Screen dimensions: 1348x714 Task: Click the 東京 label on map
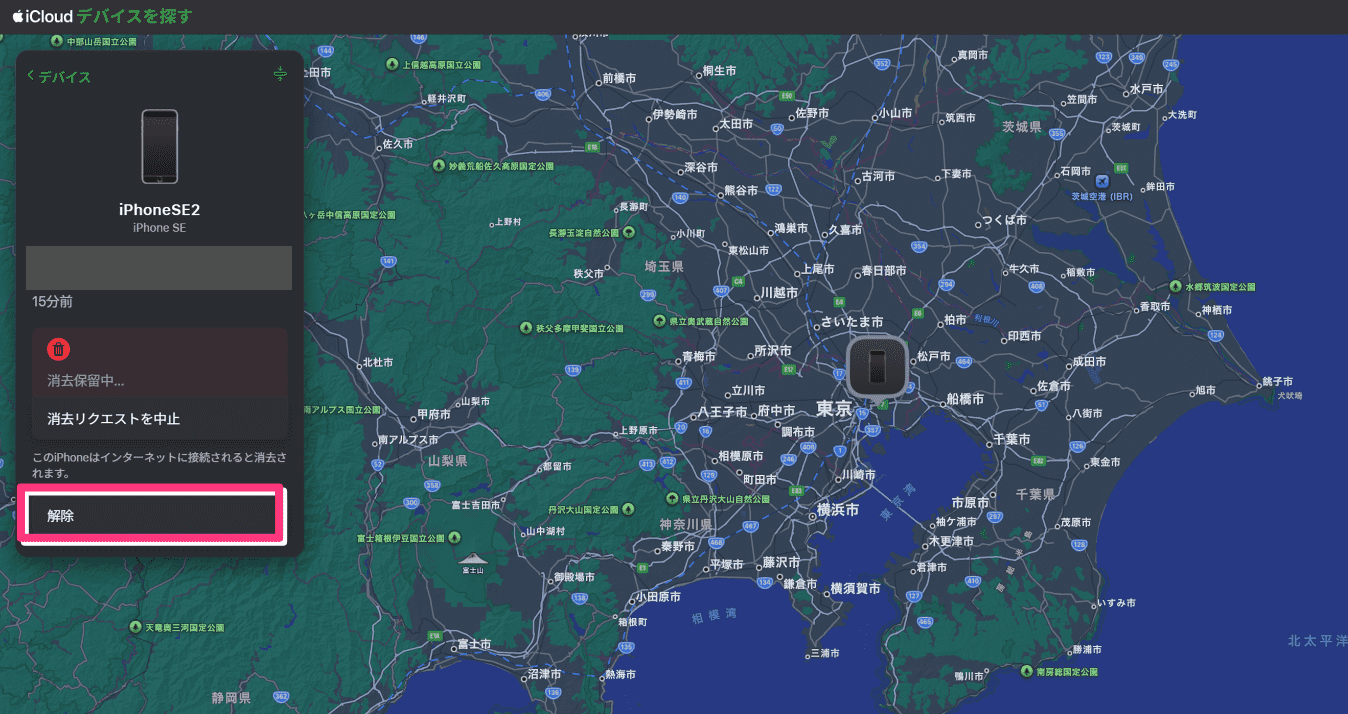pos(834,409)
